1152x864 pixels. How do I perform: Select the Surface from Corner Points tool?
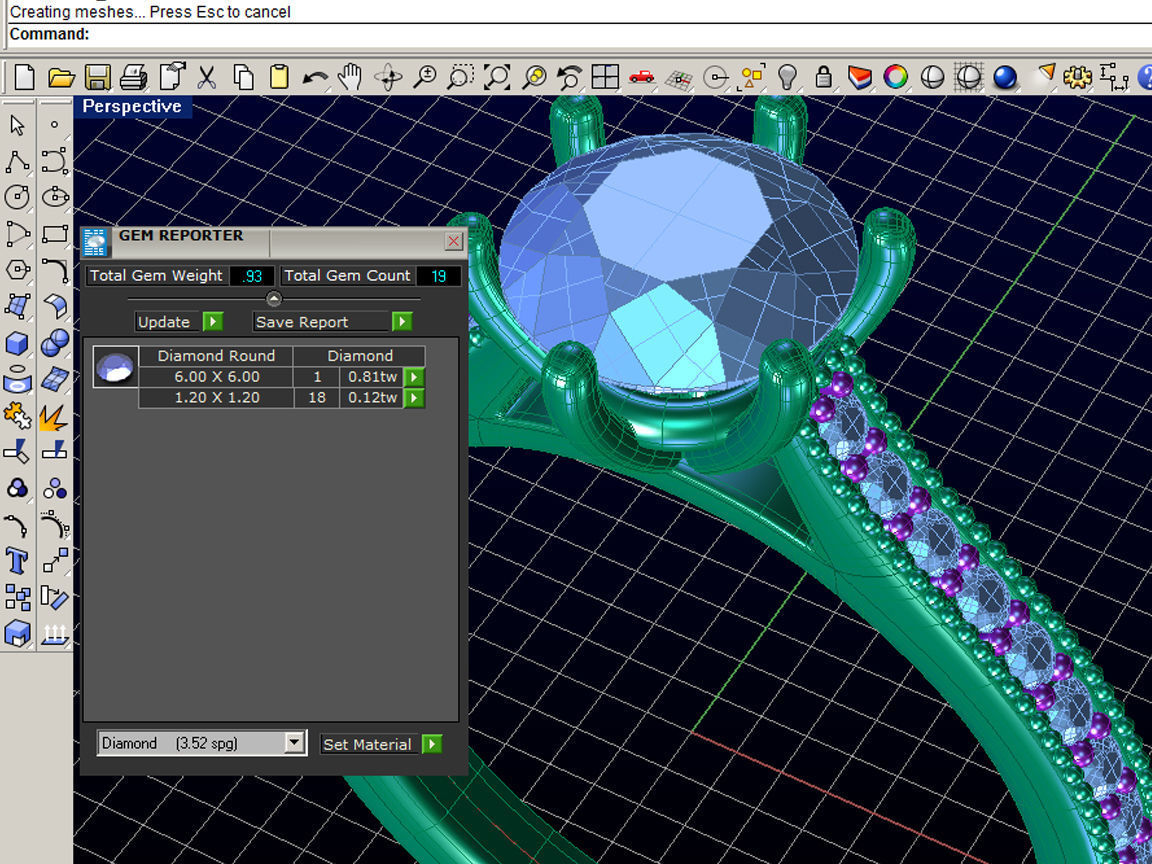pyautogui.click(x=18, y=306)
